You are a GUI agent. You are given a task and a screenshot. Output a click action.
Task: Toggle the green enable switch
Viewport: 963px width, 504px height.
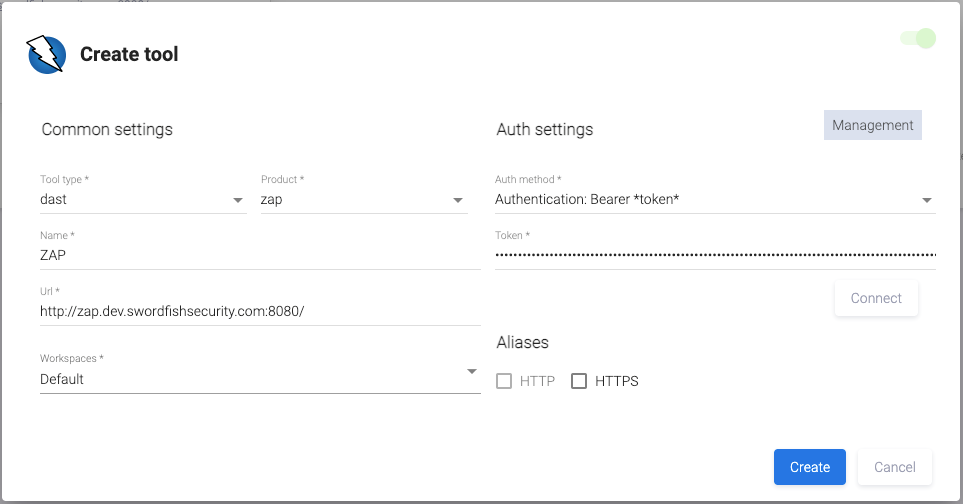918,39
